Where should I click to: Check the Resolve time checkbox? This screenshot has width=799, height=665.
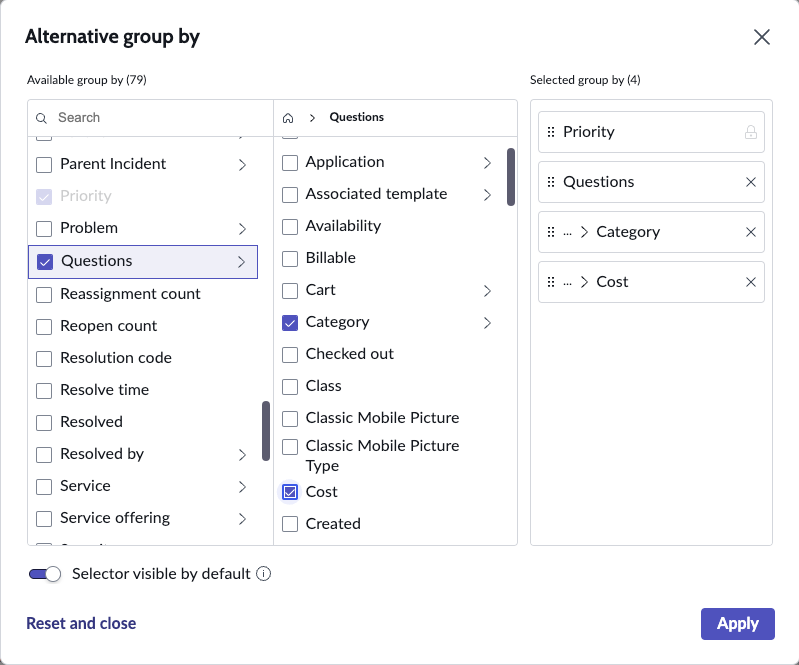click(44, 391)
